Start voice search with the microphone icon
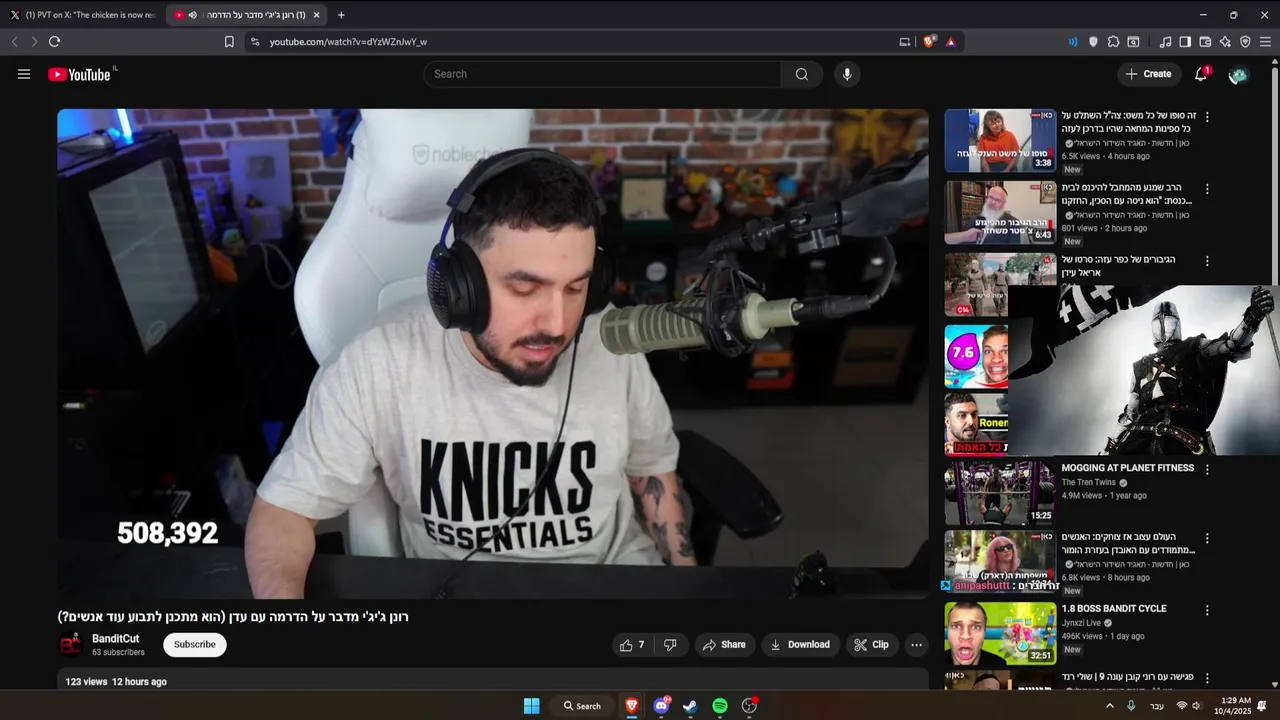Image resolution: width=1280 pixels, height=720 pixels. pos(847,74)
